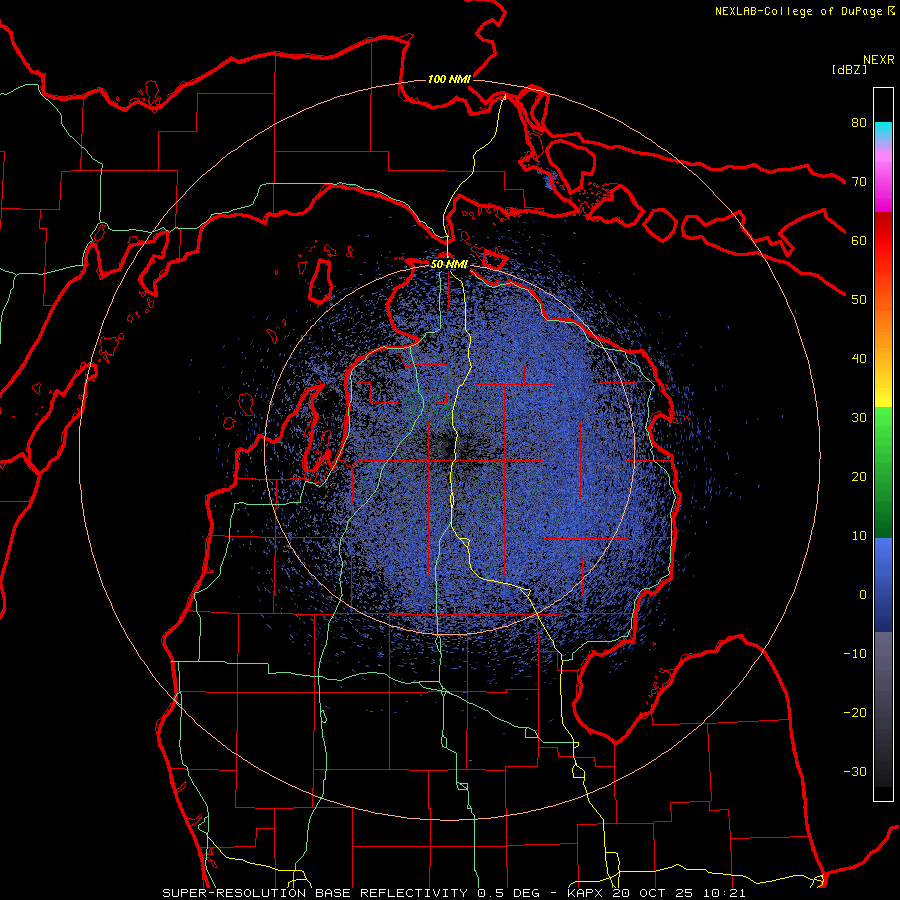Click the 70 value on dBZ scale
This screenshot has height=900, width=900.
859,182
